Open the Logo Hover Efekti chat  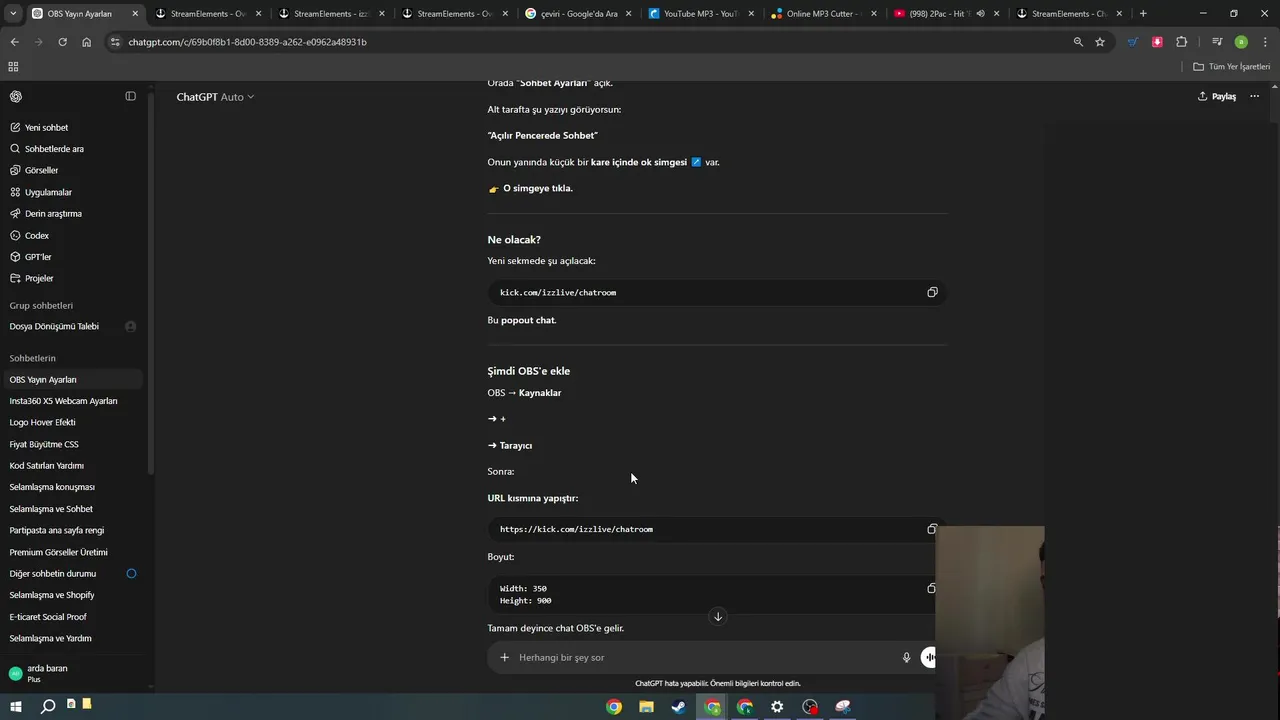pyautogui.click(x=75, y=422)
